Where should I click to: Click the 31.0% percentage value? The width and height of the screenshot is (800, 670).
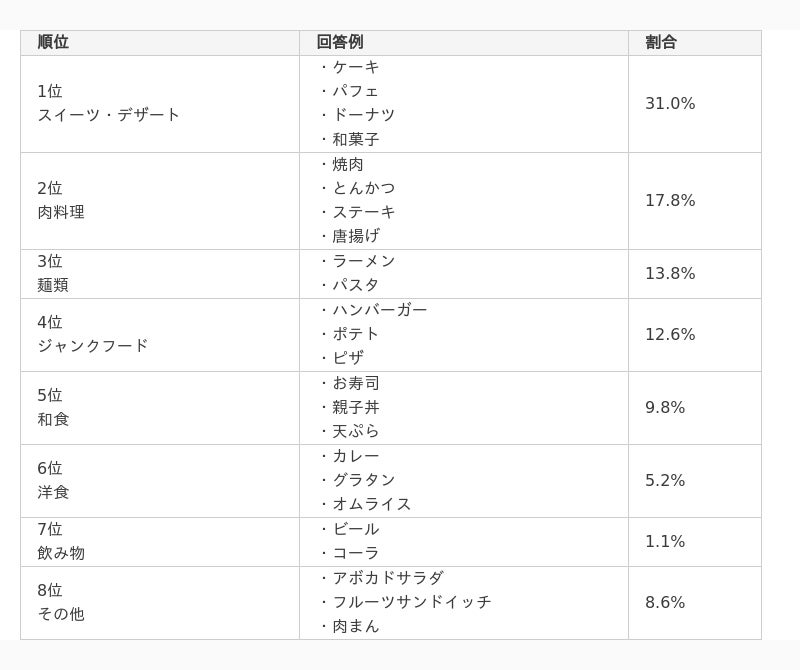670,103
